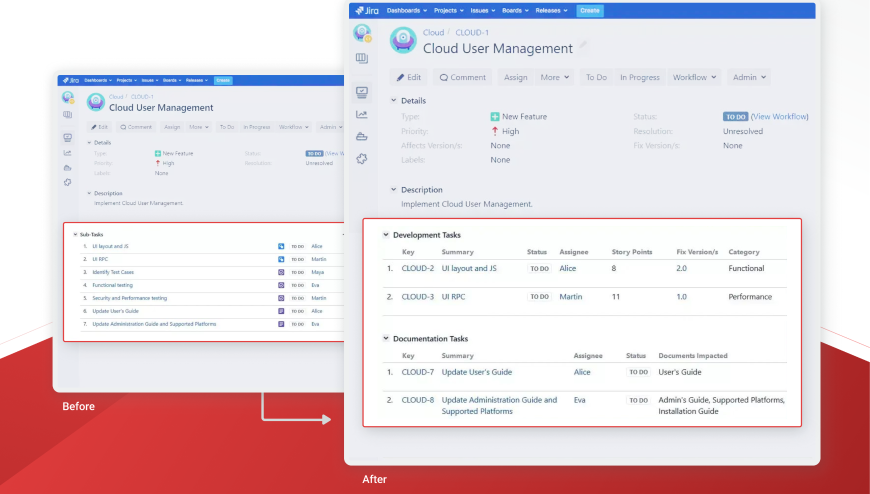Image resolution: width=870 pixels, height=494 pixels.
Task: Open the Workflow dropdown in the After window
Action: pos(694,77)
